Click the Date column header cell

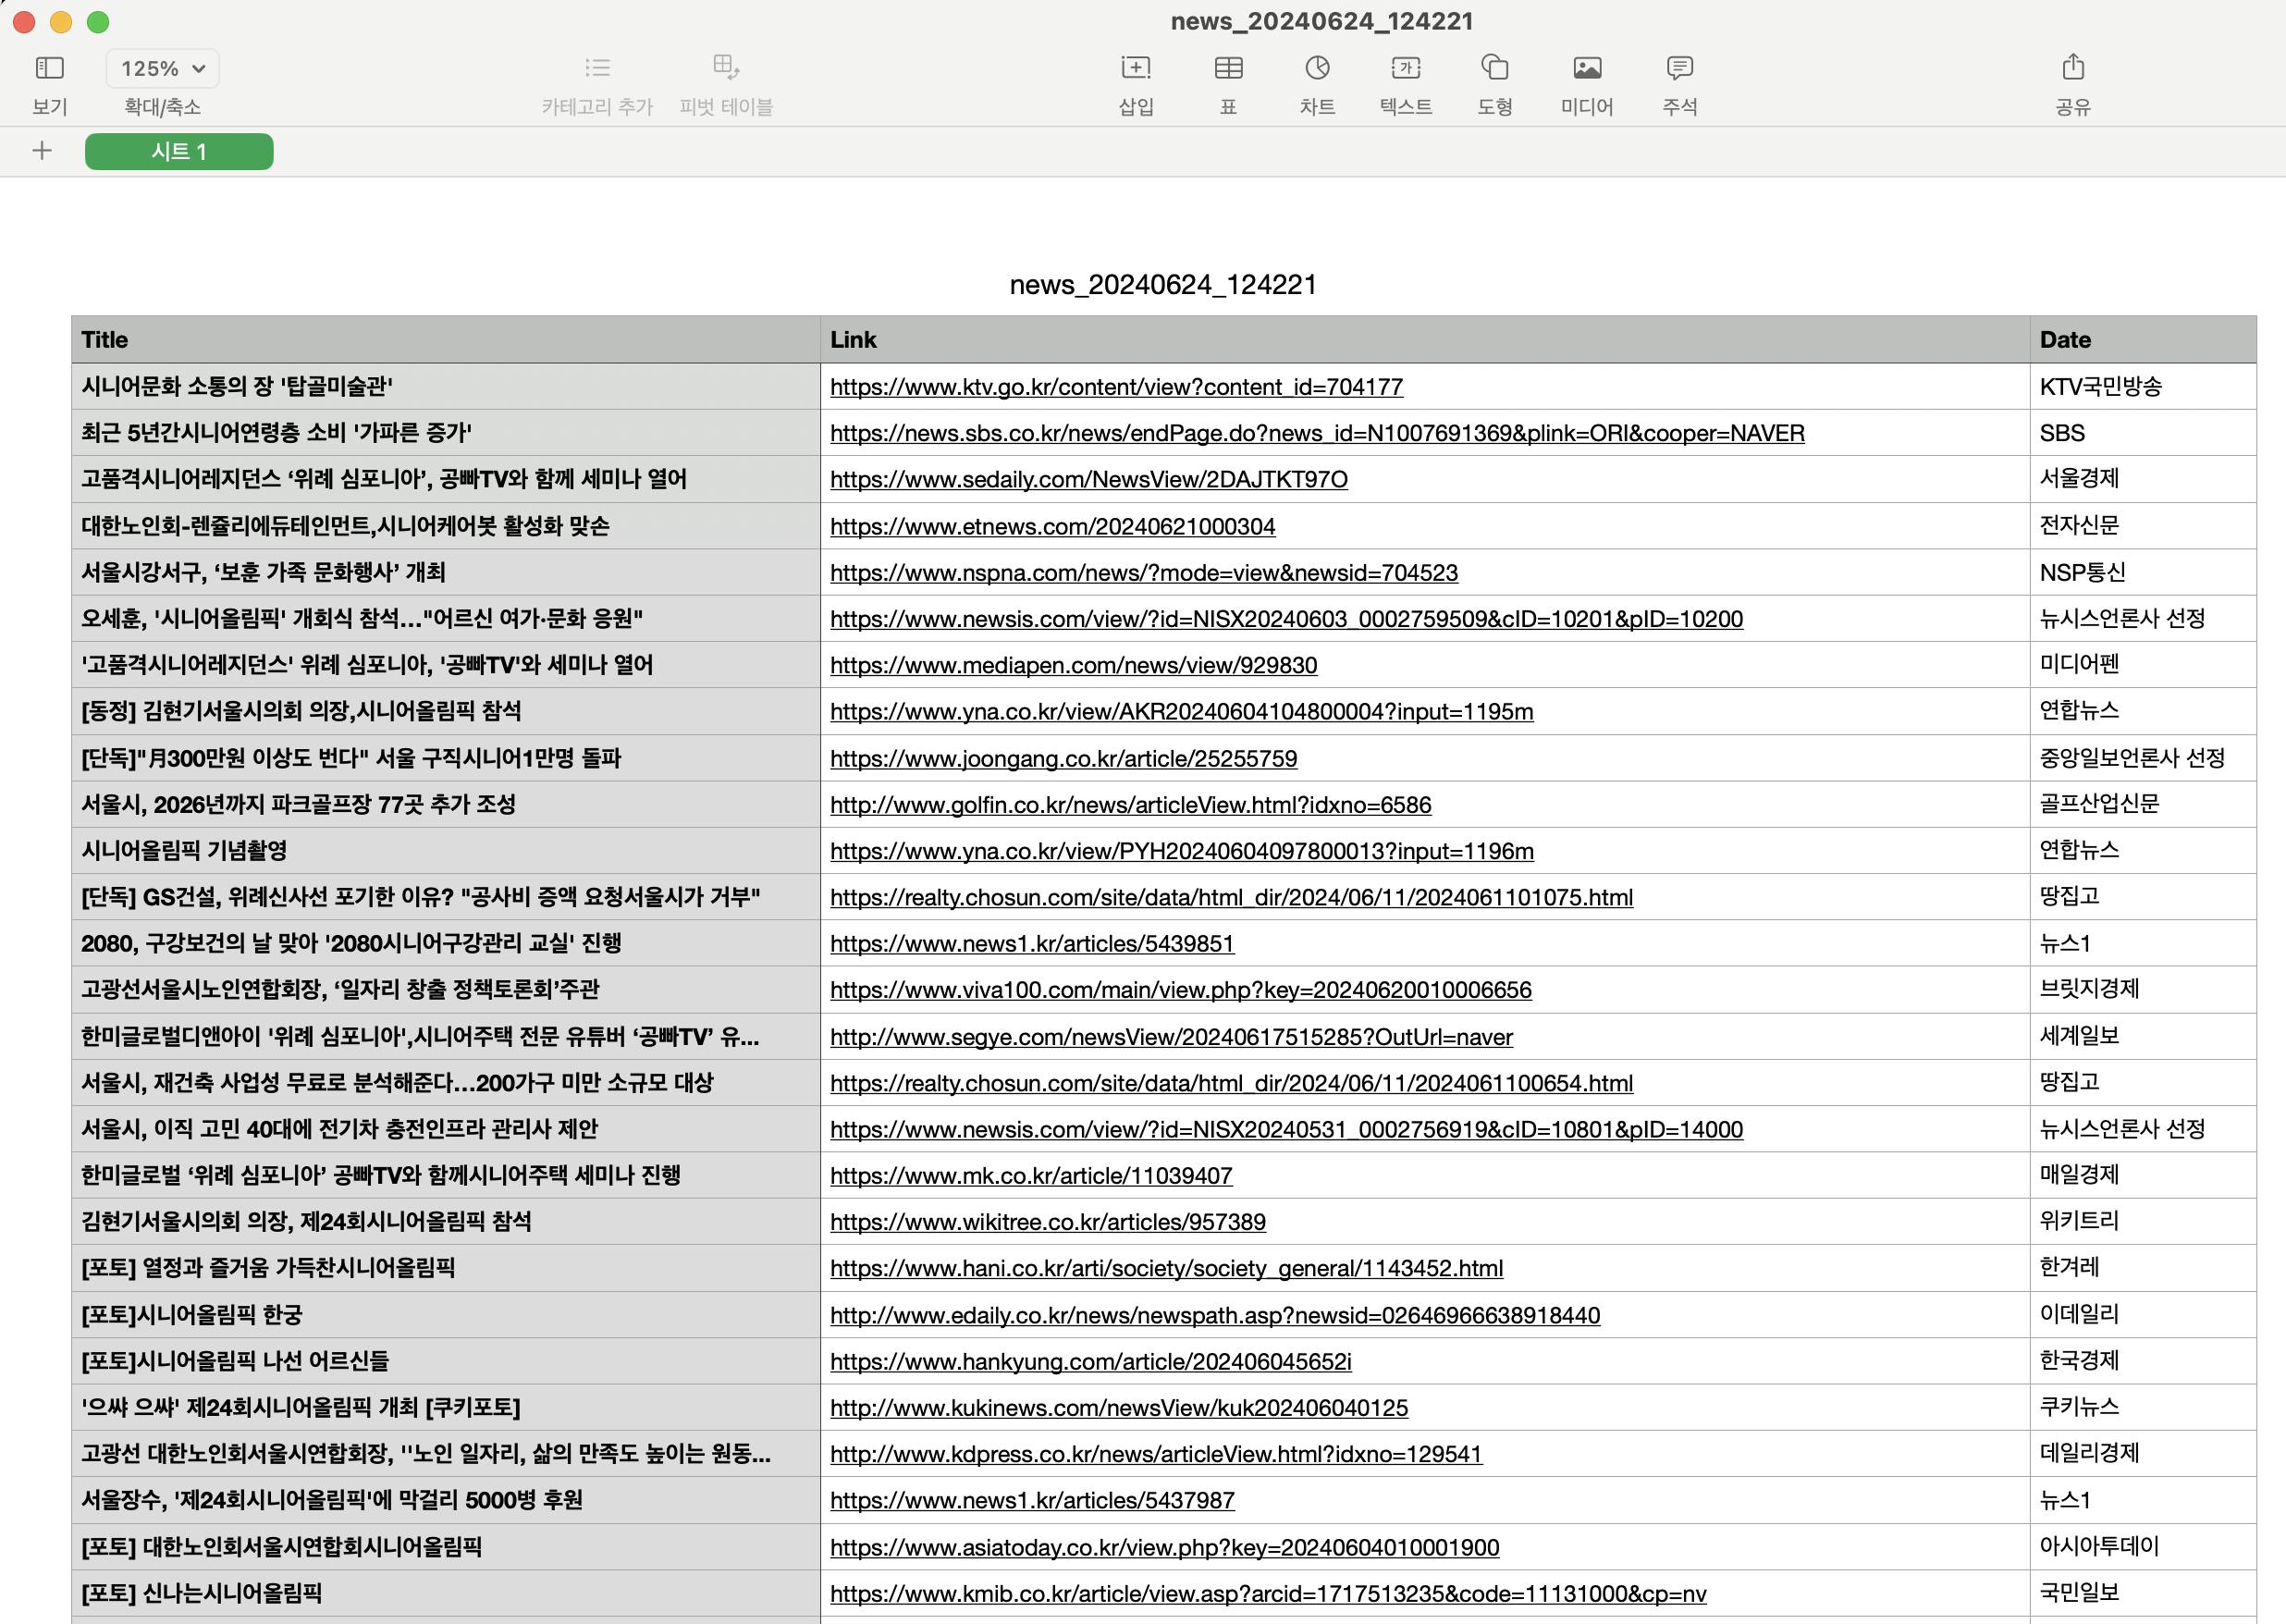point(2141,340)
